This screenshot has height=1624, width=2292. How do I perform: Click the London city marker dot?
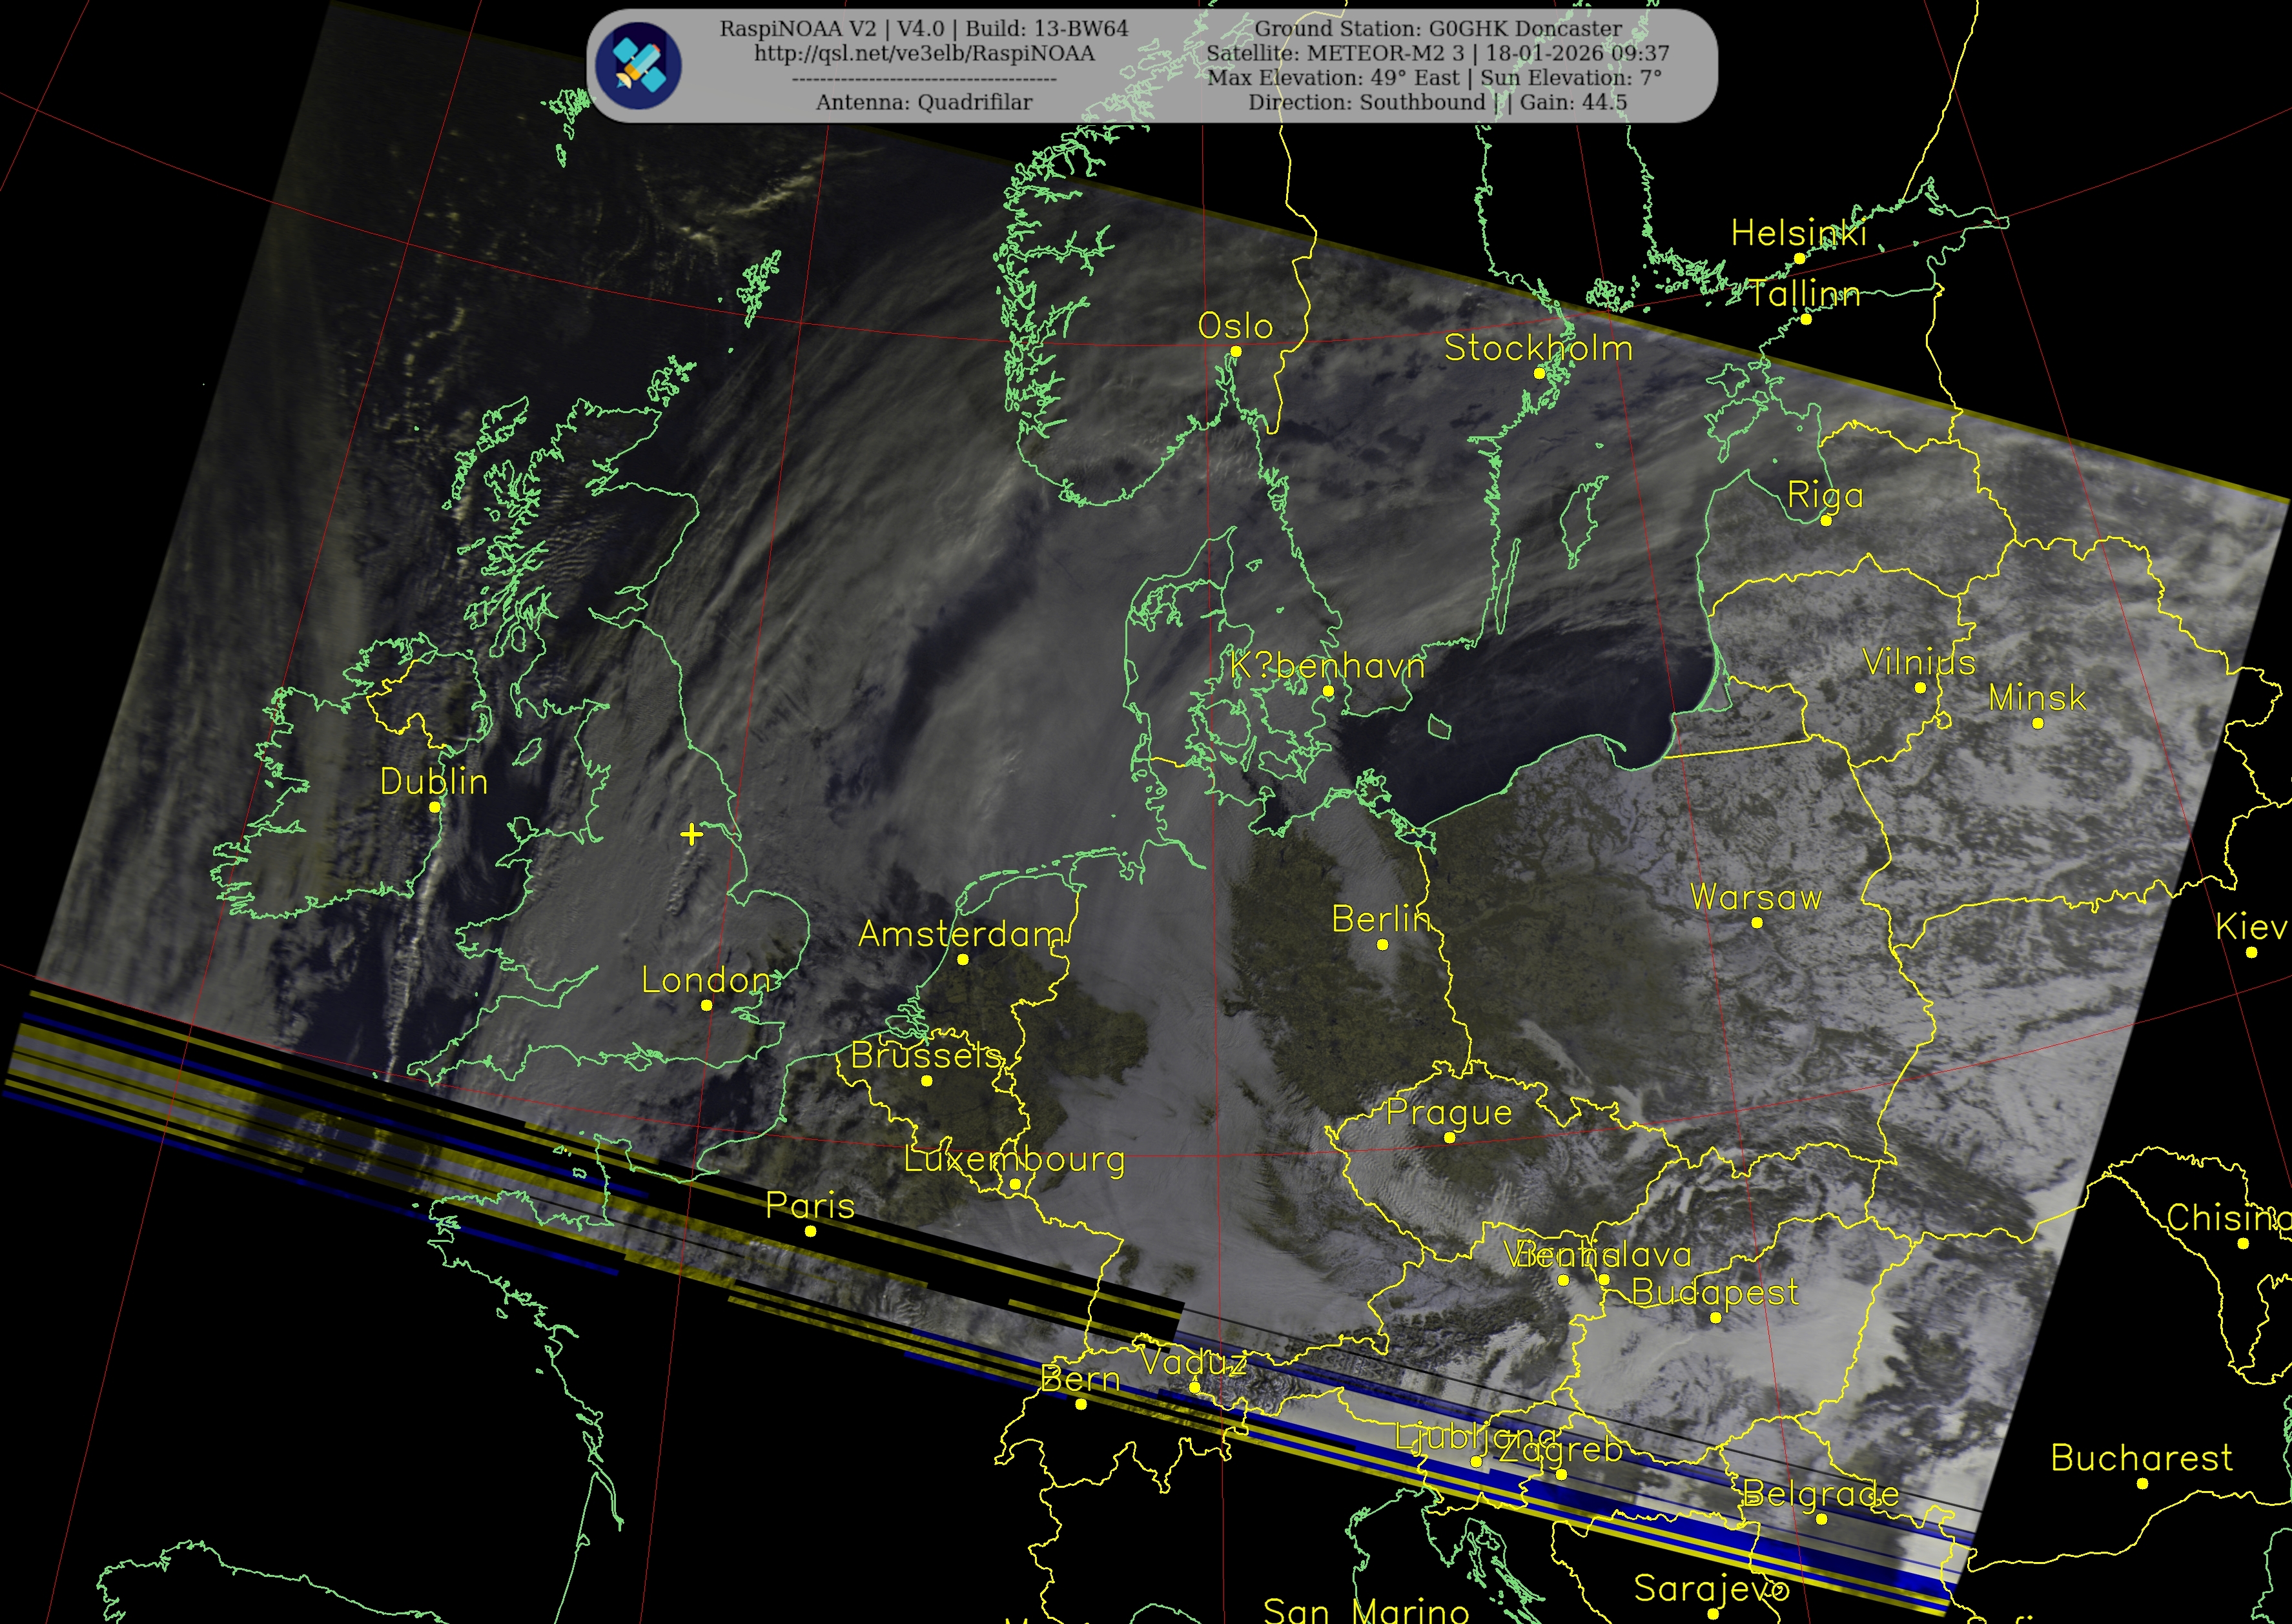coord(706,1005)
